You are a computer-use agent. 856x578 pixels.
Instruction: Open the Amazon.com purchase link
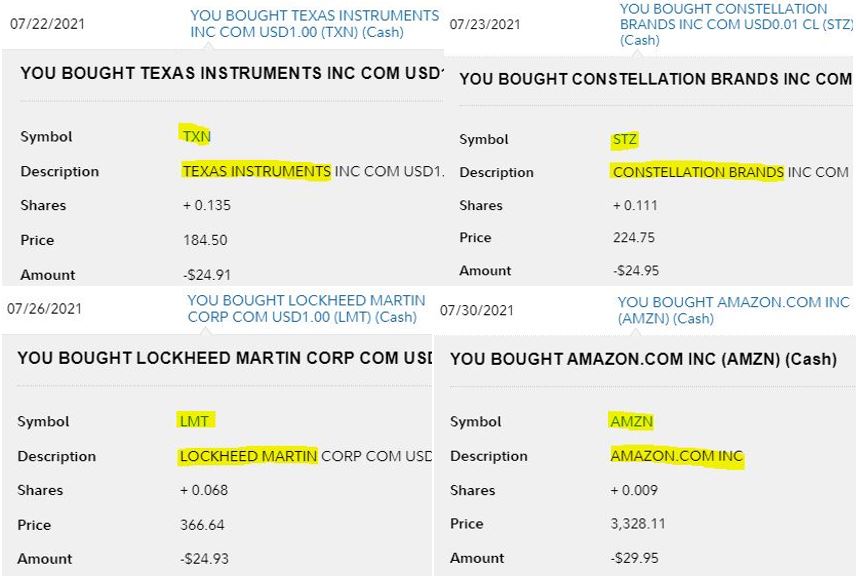tap(734, 311)
